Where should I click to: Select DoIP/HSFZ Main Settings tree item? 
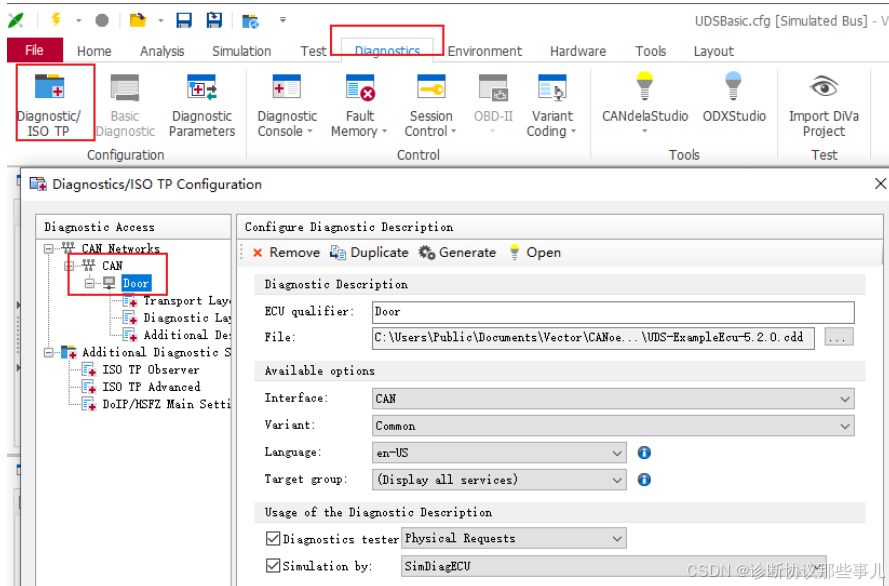pyautogui.click(x=166, y=405)
